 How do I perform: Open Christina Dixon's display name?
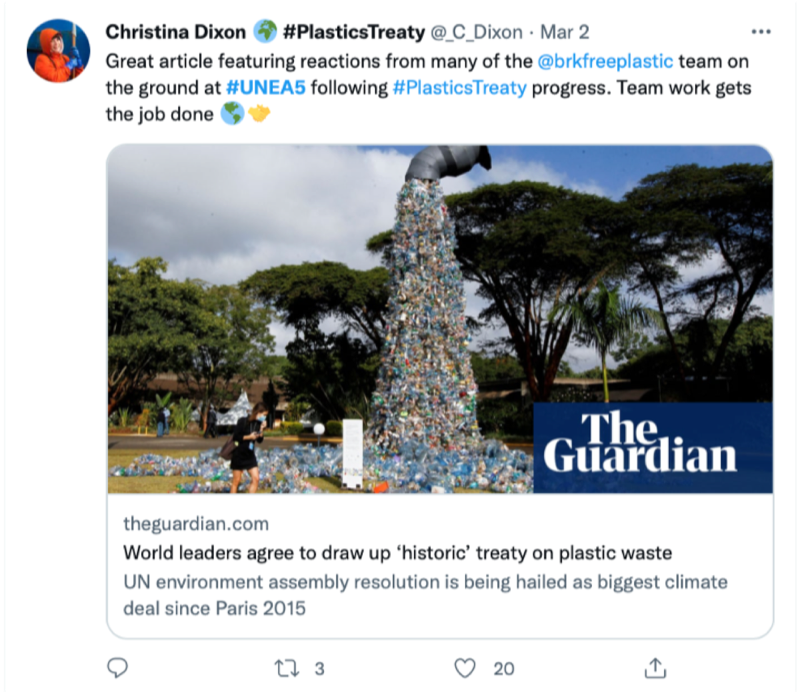[x=176, y=33]
